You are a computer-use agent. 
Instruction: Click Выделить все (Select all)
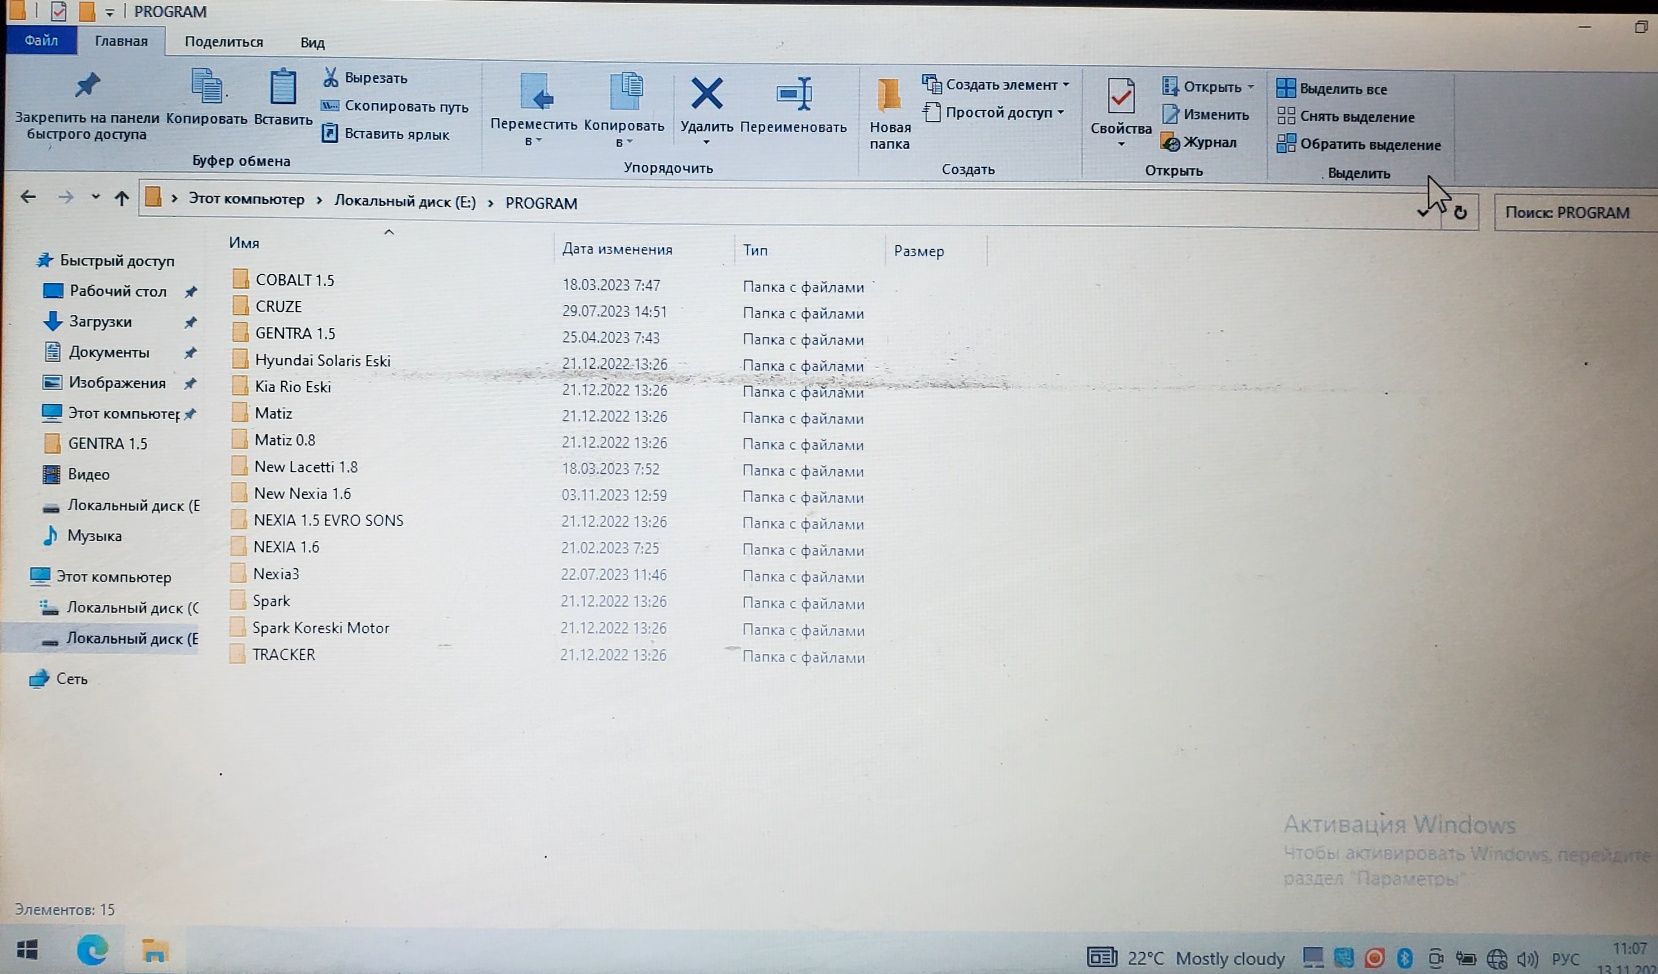(1332, 89)
